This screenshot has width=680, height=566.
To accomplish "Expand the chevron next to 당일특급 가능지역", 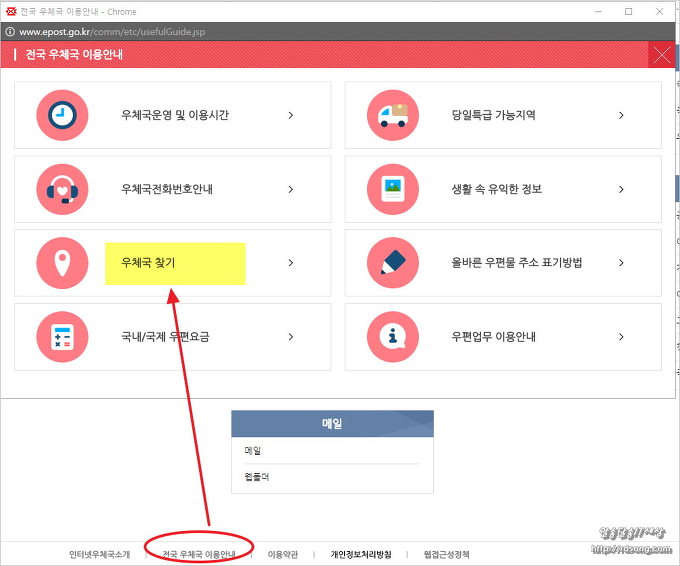I will point(621,115).
